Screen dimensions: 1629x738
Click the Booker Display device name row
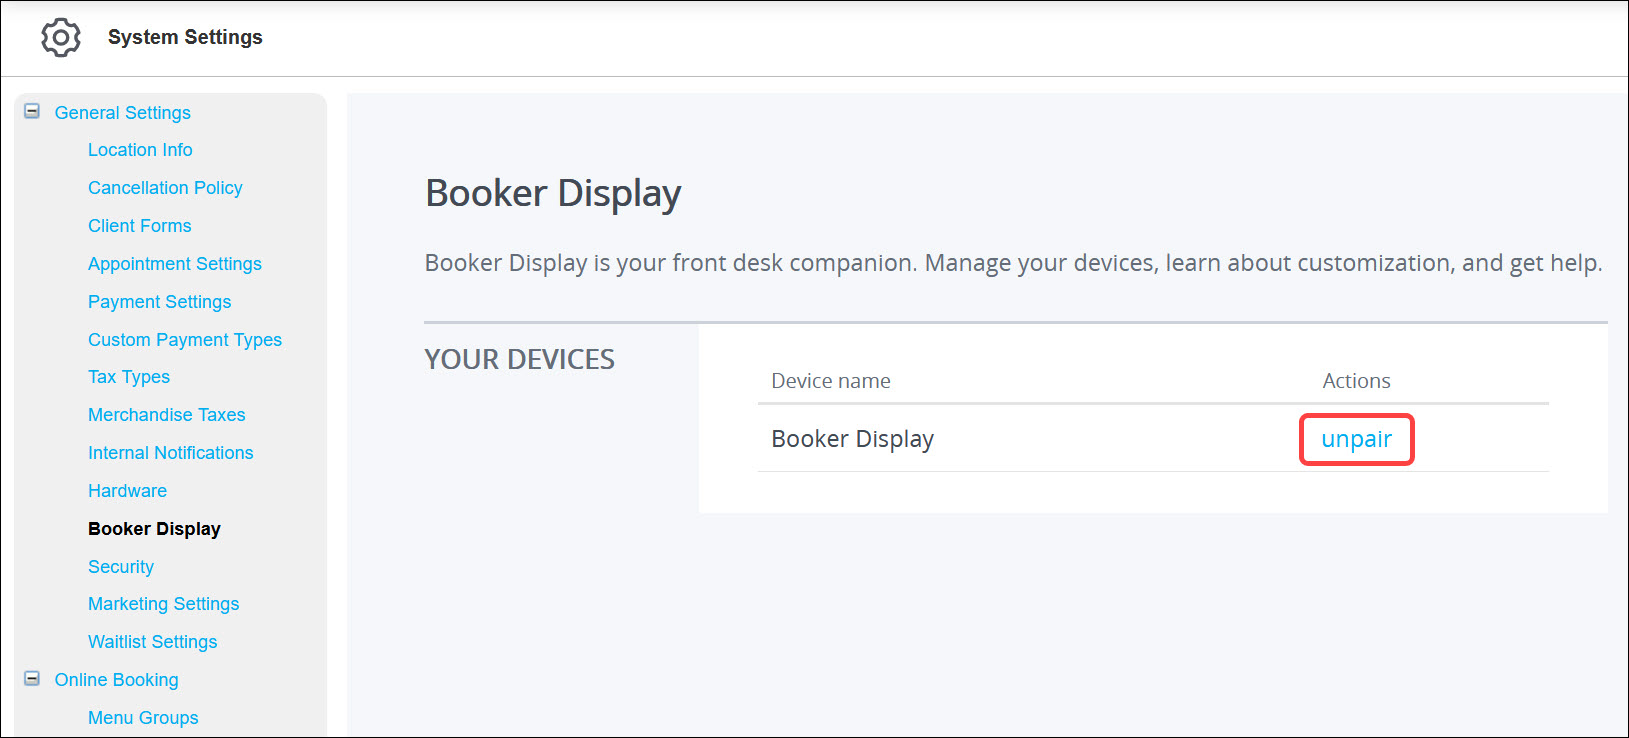(x=852, y=438)
